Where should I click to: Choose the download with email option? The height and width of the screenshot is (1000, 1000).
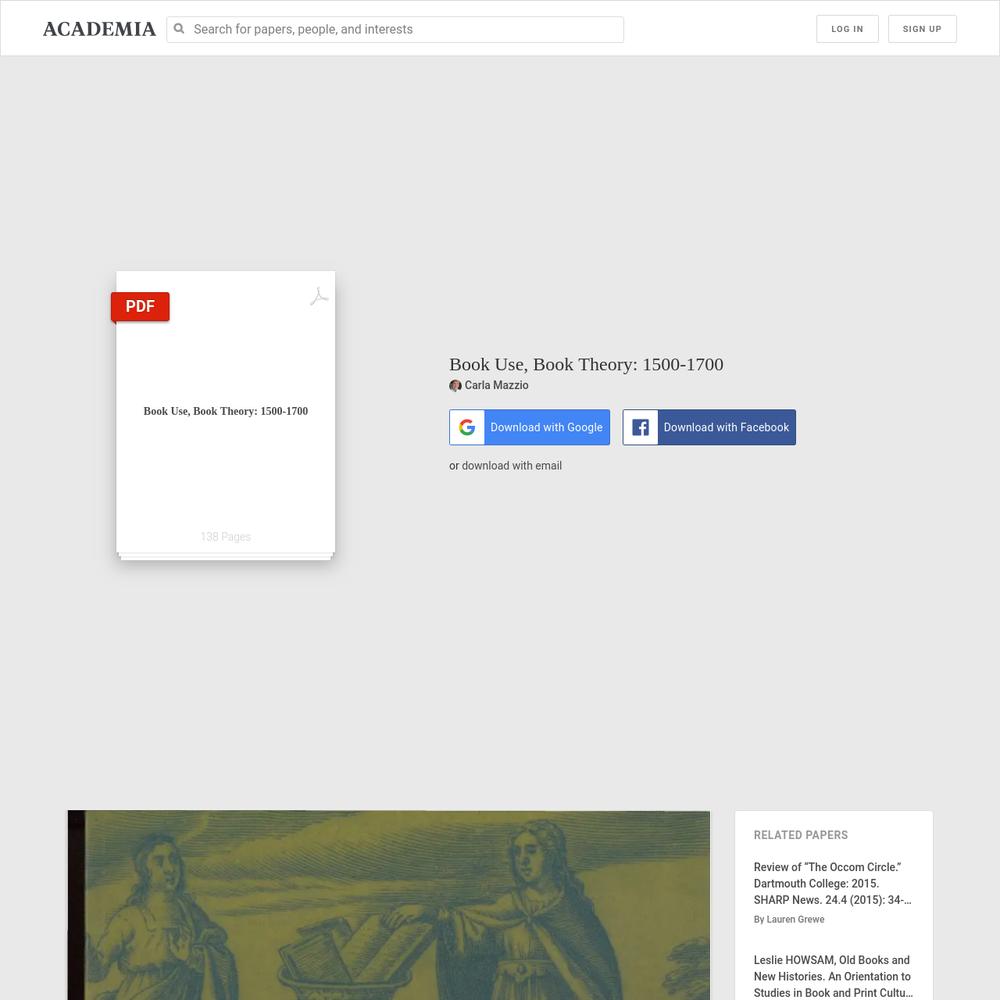tap(505, 466)
